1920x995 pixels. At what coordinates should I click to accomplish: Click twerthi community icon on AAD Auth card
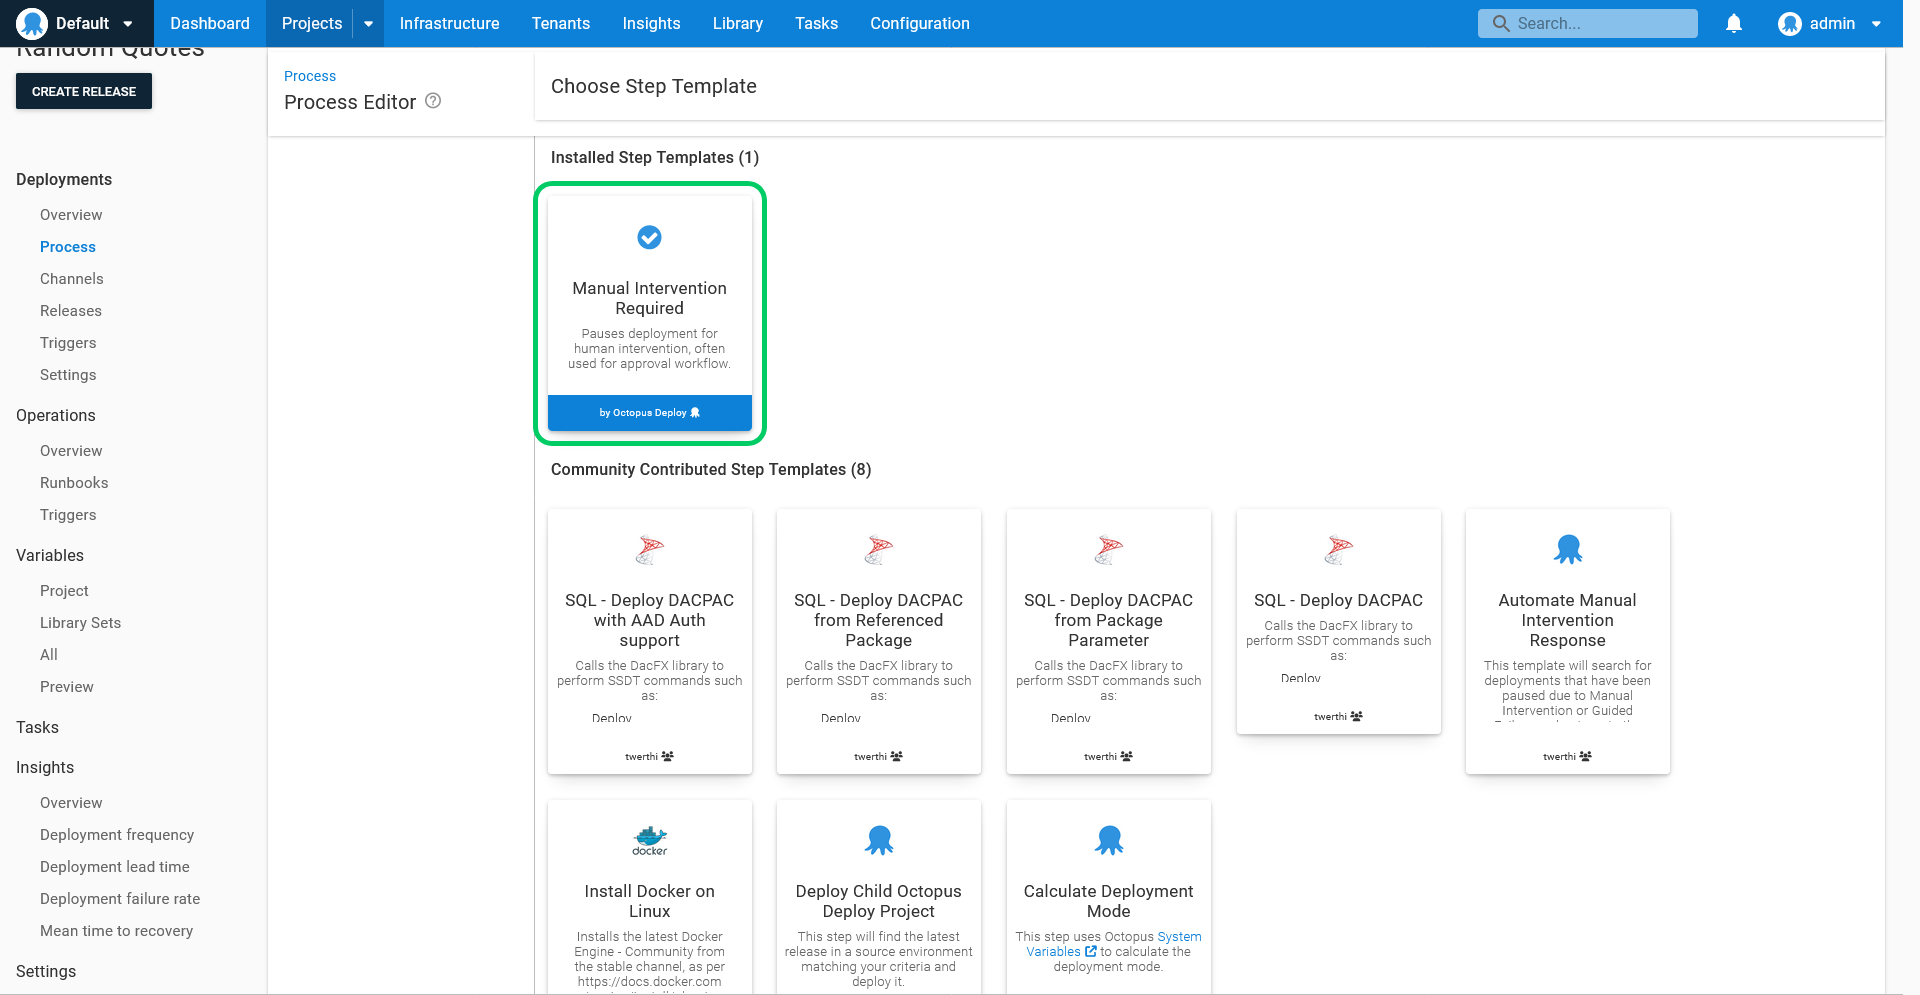point(667,756)
